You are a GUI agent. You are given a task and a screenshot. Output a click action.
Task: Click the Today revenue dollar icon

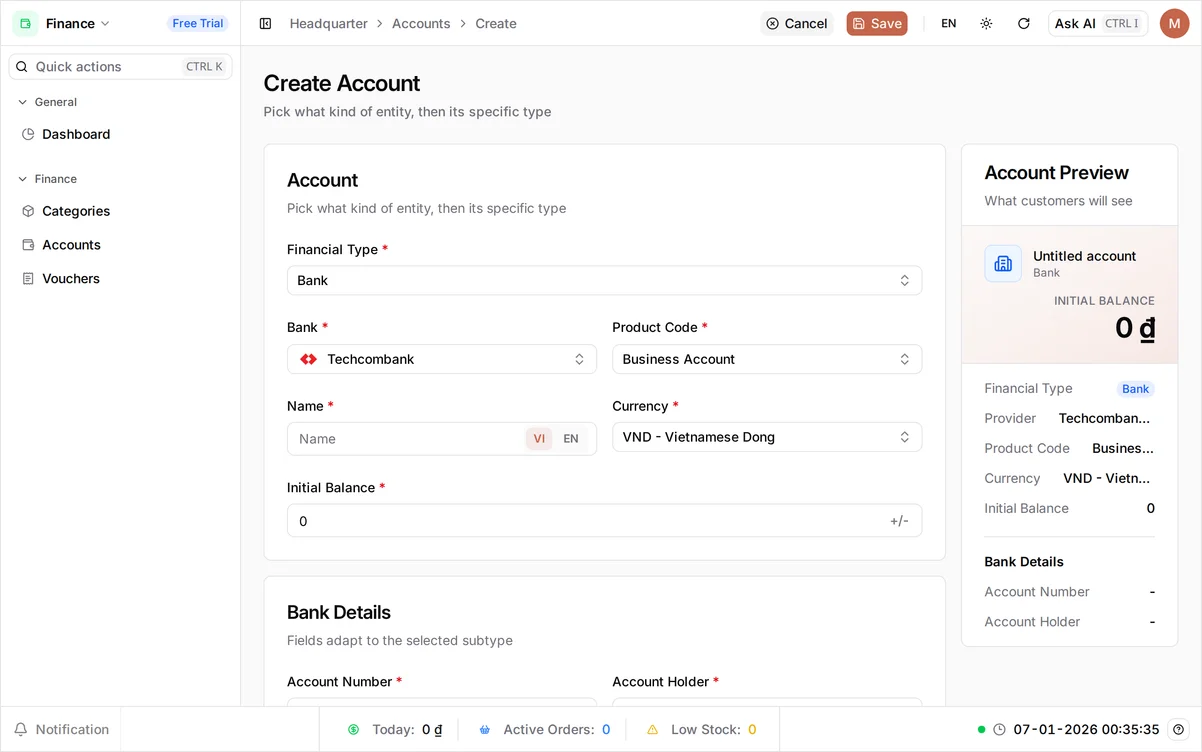353,730
